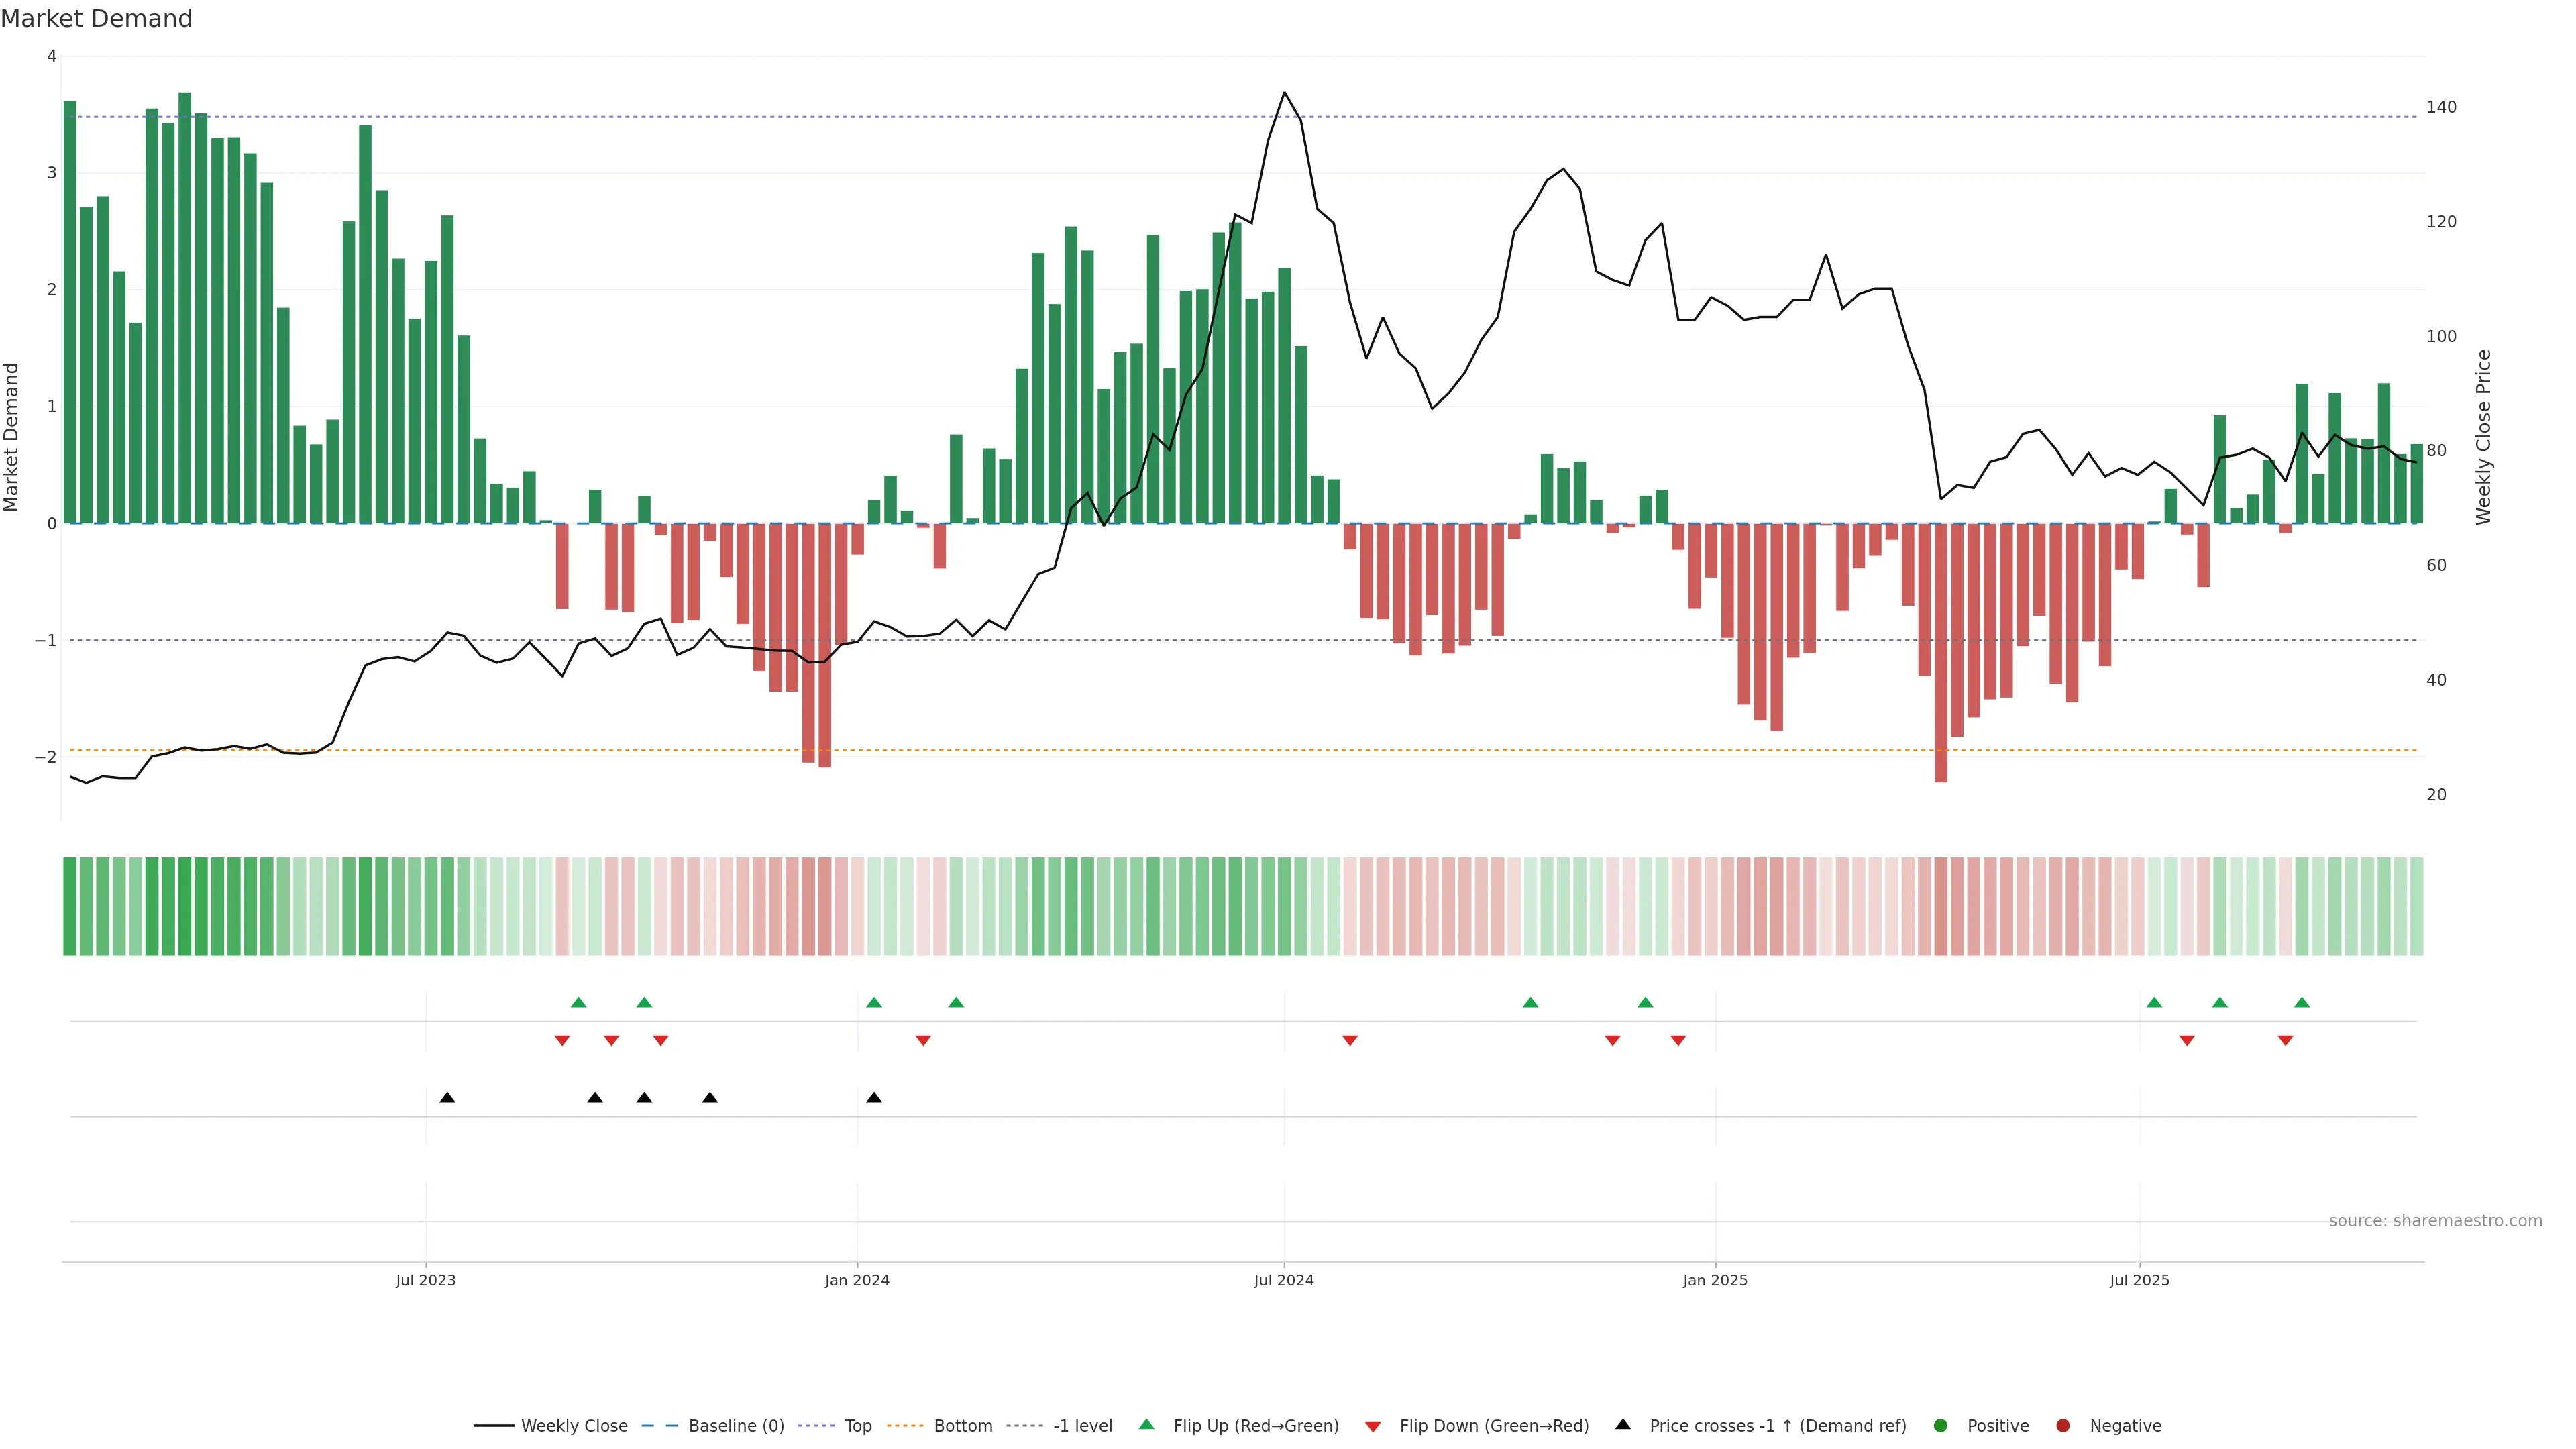Screen dimensions: 2576x1449
Task: Open the source: sharemaestro.com text
Action: [2435, 1221]
